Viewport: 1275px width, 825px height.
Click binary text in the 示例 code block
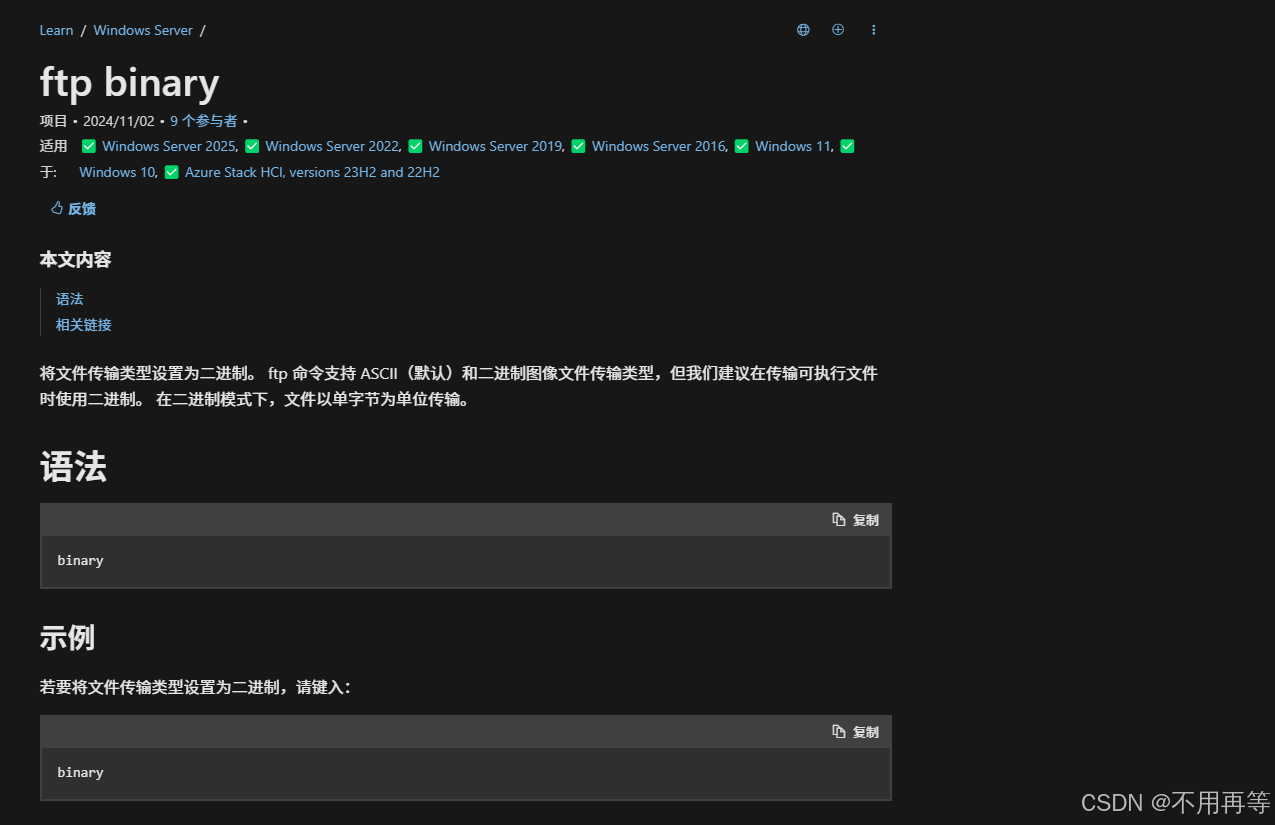(x=81, y=773)
